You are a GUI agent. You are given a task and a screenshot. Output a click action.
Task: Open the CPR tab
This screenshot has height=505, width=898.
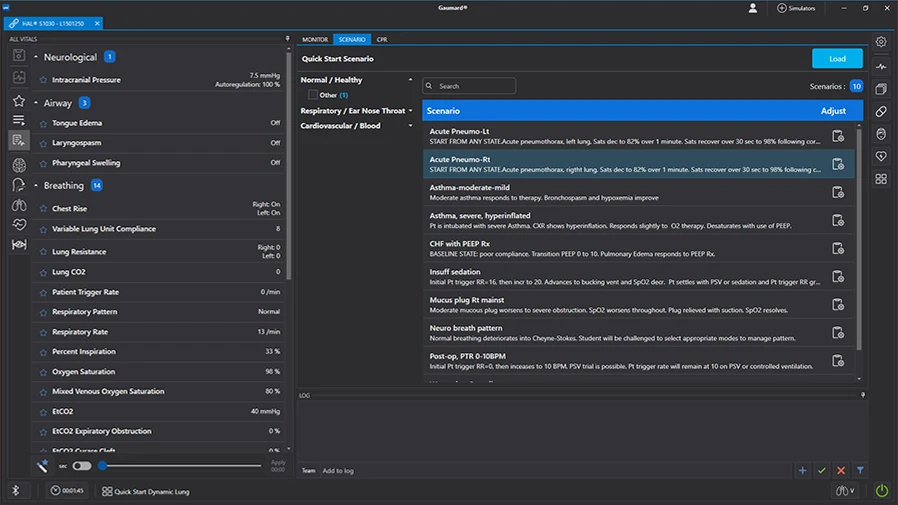pyautogui.click(x=382, y=40)
